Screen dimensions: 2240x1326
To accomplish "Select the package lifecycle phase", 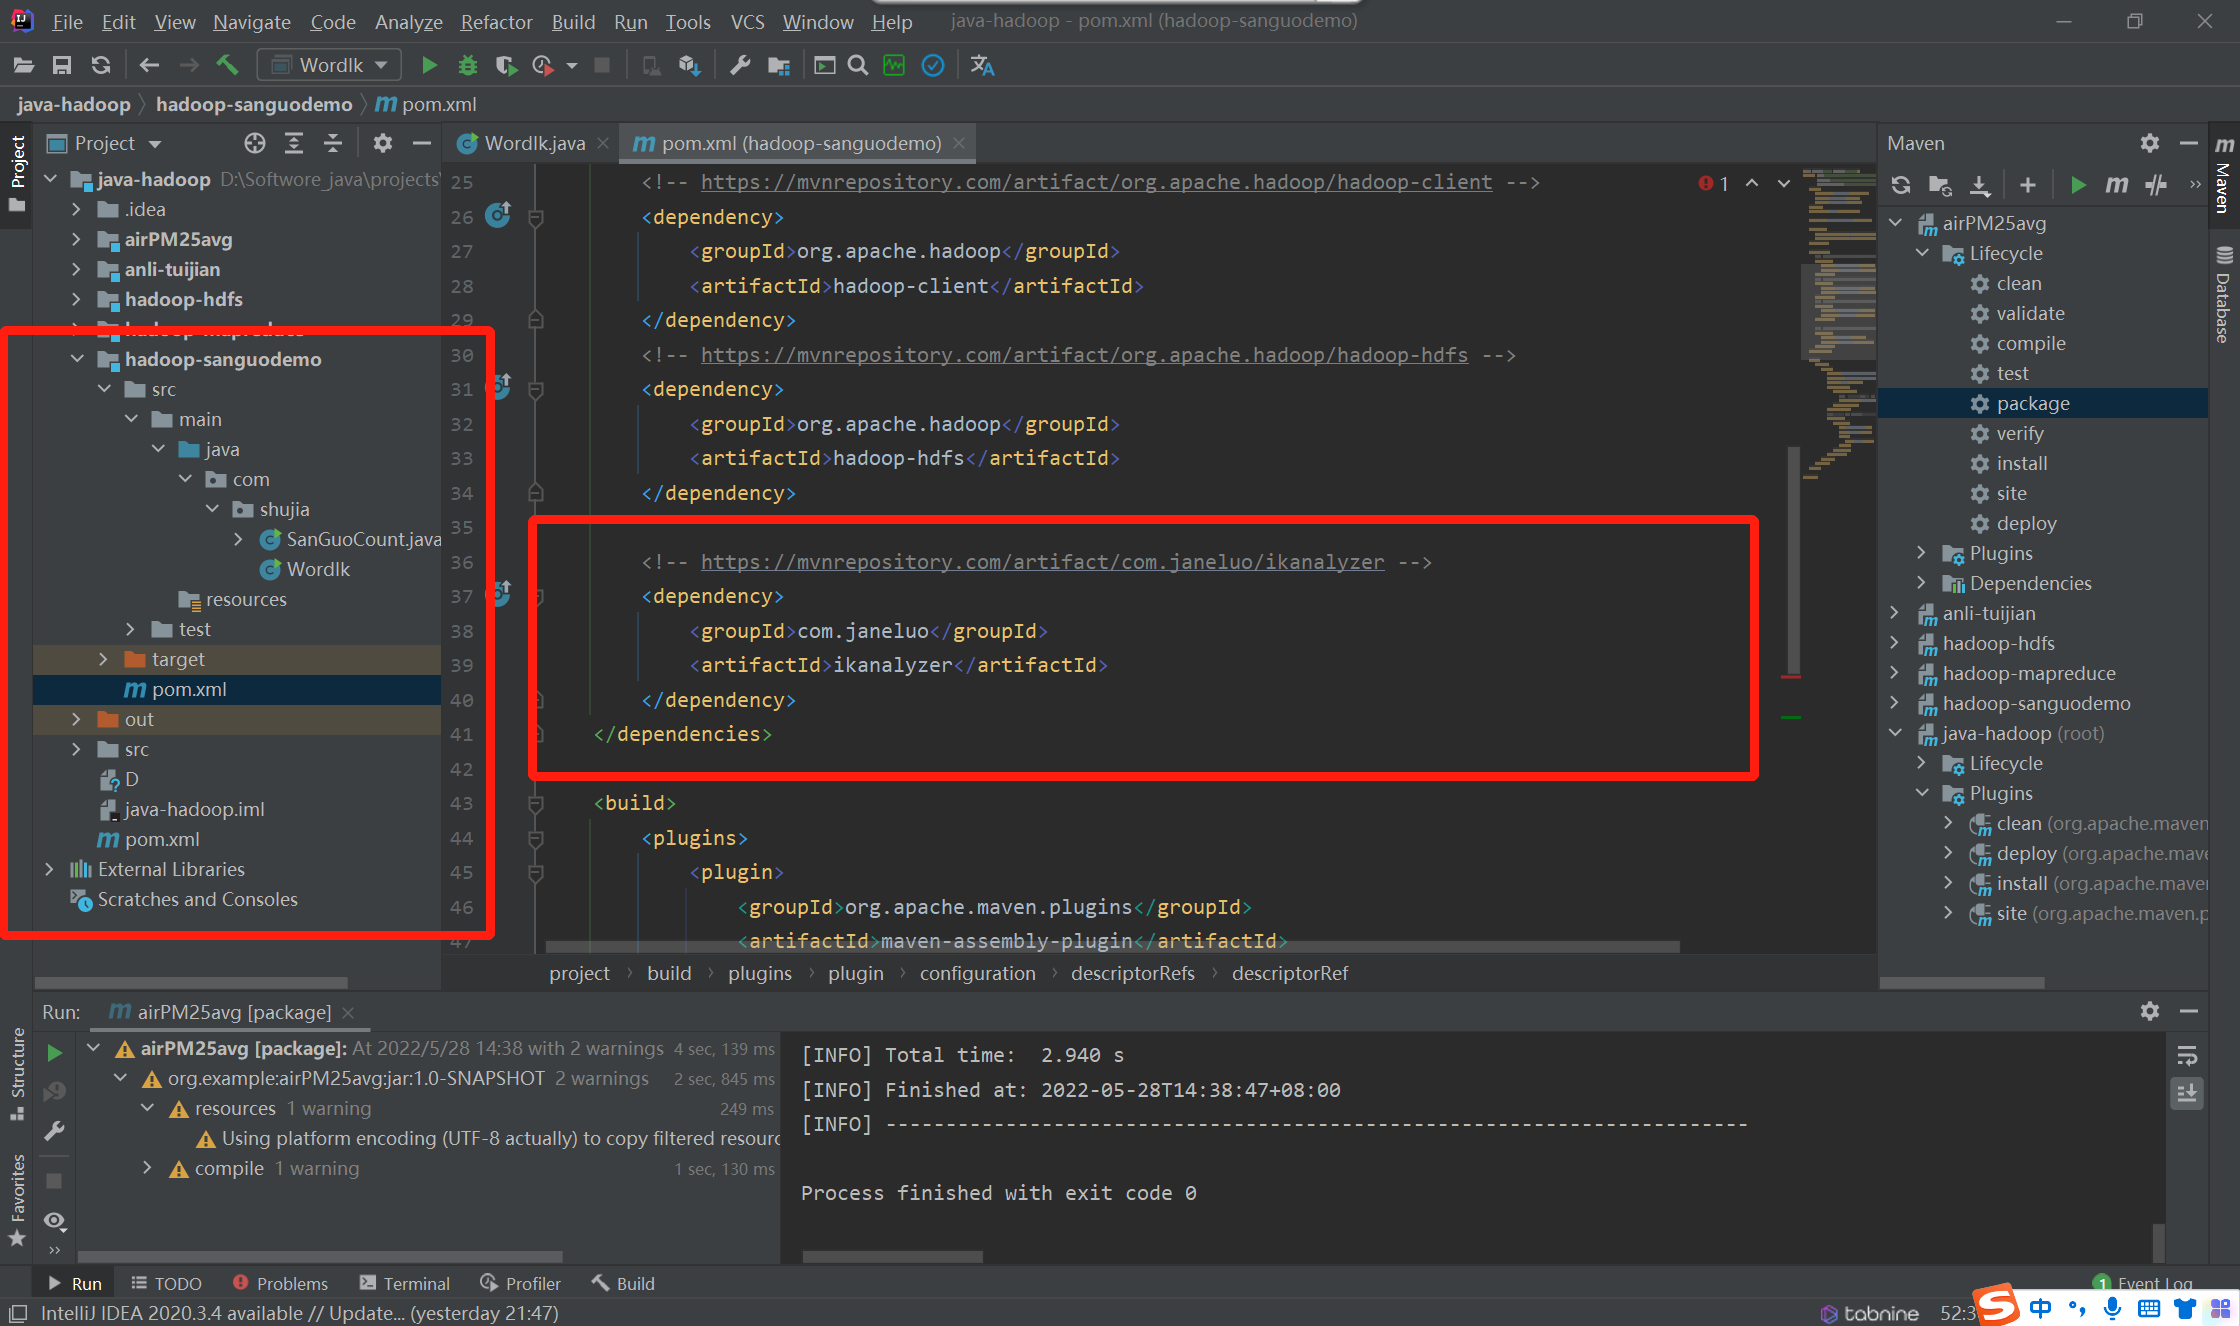I will click(2032, 404).
